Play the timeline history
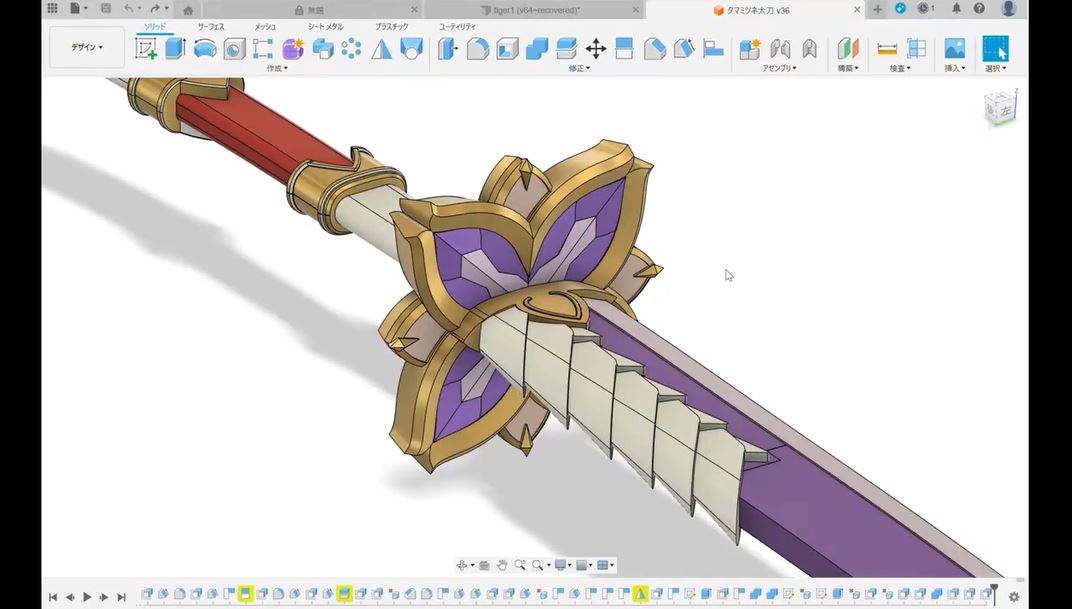Image resolution: width=1072 pixels, height=609 pixels. coord(87,597)
